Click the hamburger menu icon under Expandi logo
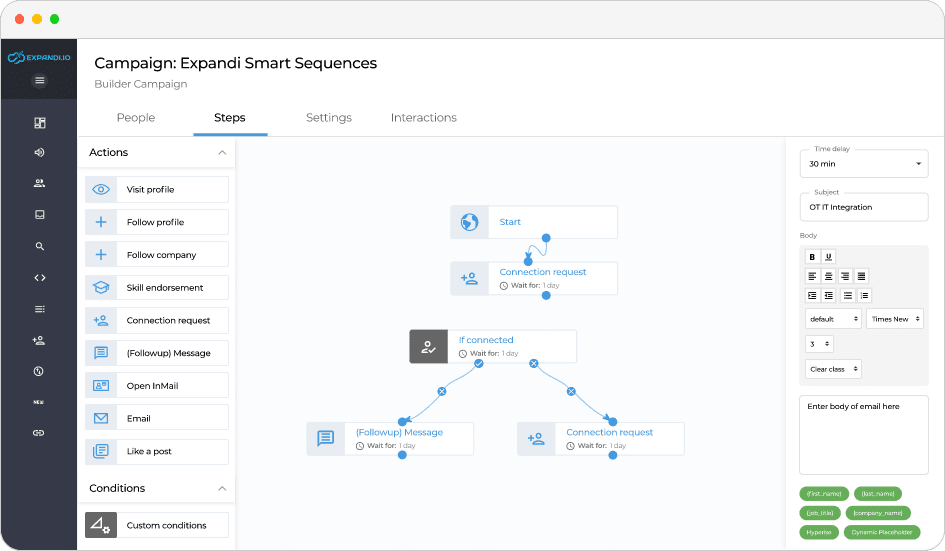 (x=39, y=81)
